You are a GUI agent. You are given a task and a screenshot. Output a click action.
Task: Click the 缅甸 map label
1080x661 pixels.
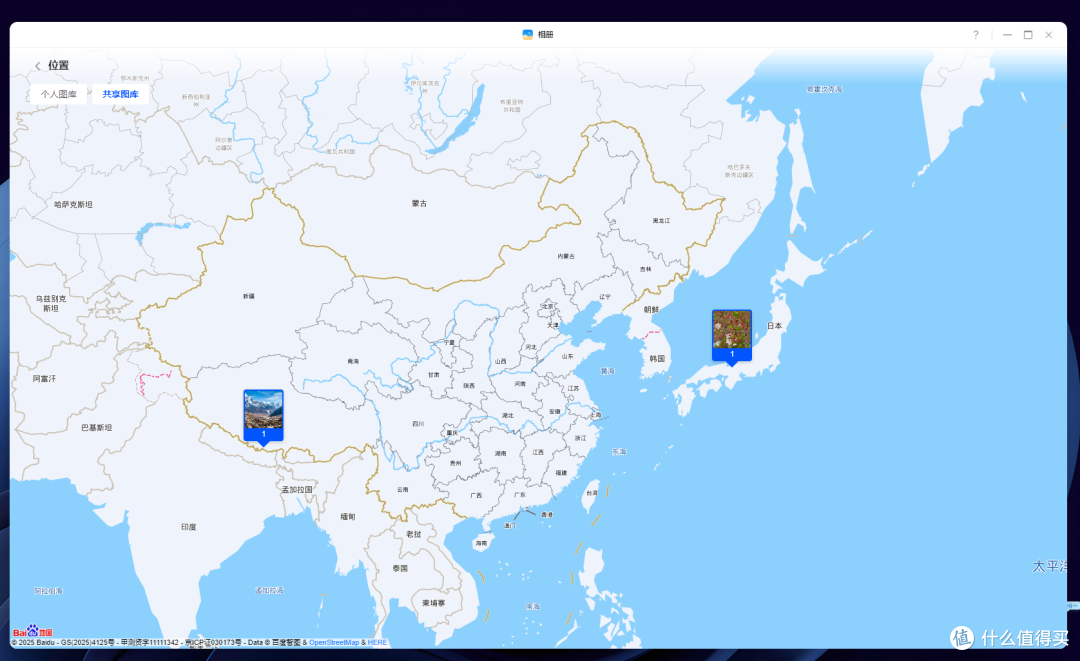348,516
